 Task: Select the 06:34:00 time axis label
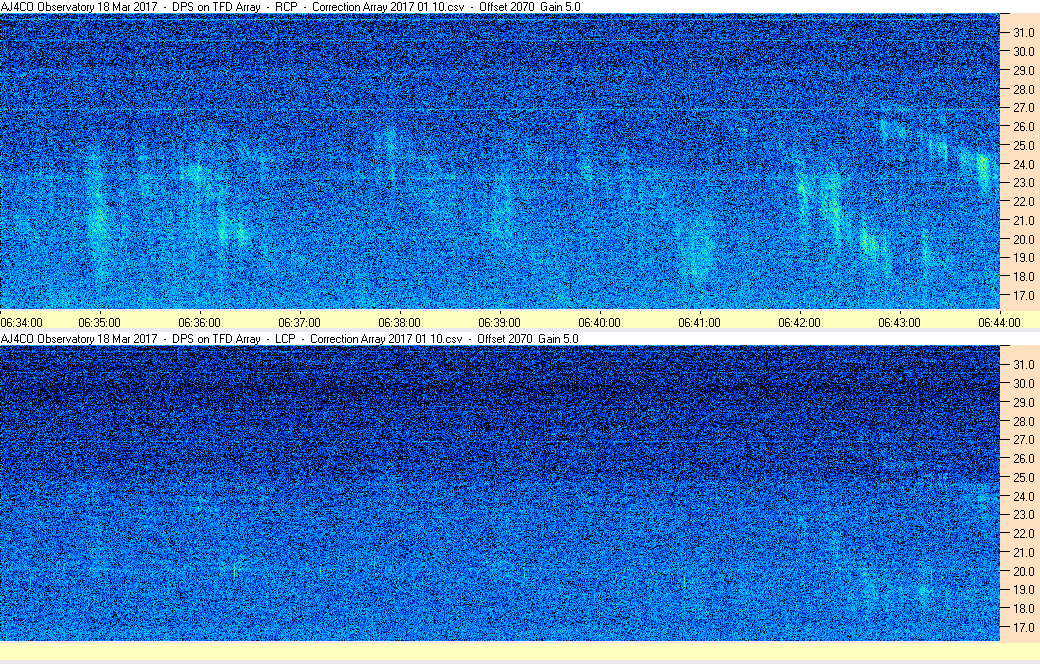pos(21,322)
